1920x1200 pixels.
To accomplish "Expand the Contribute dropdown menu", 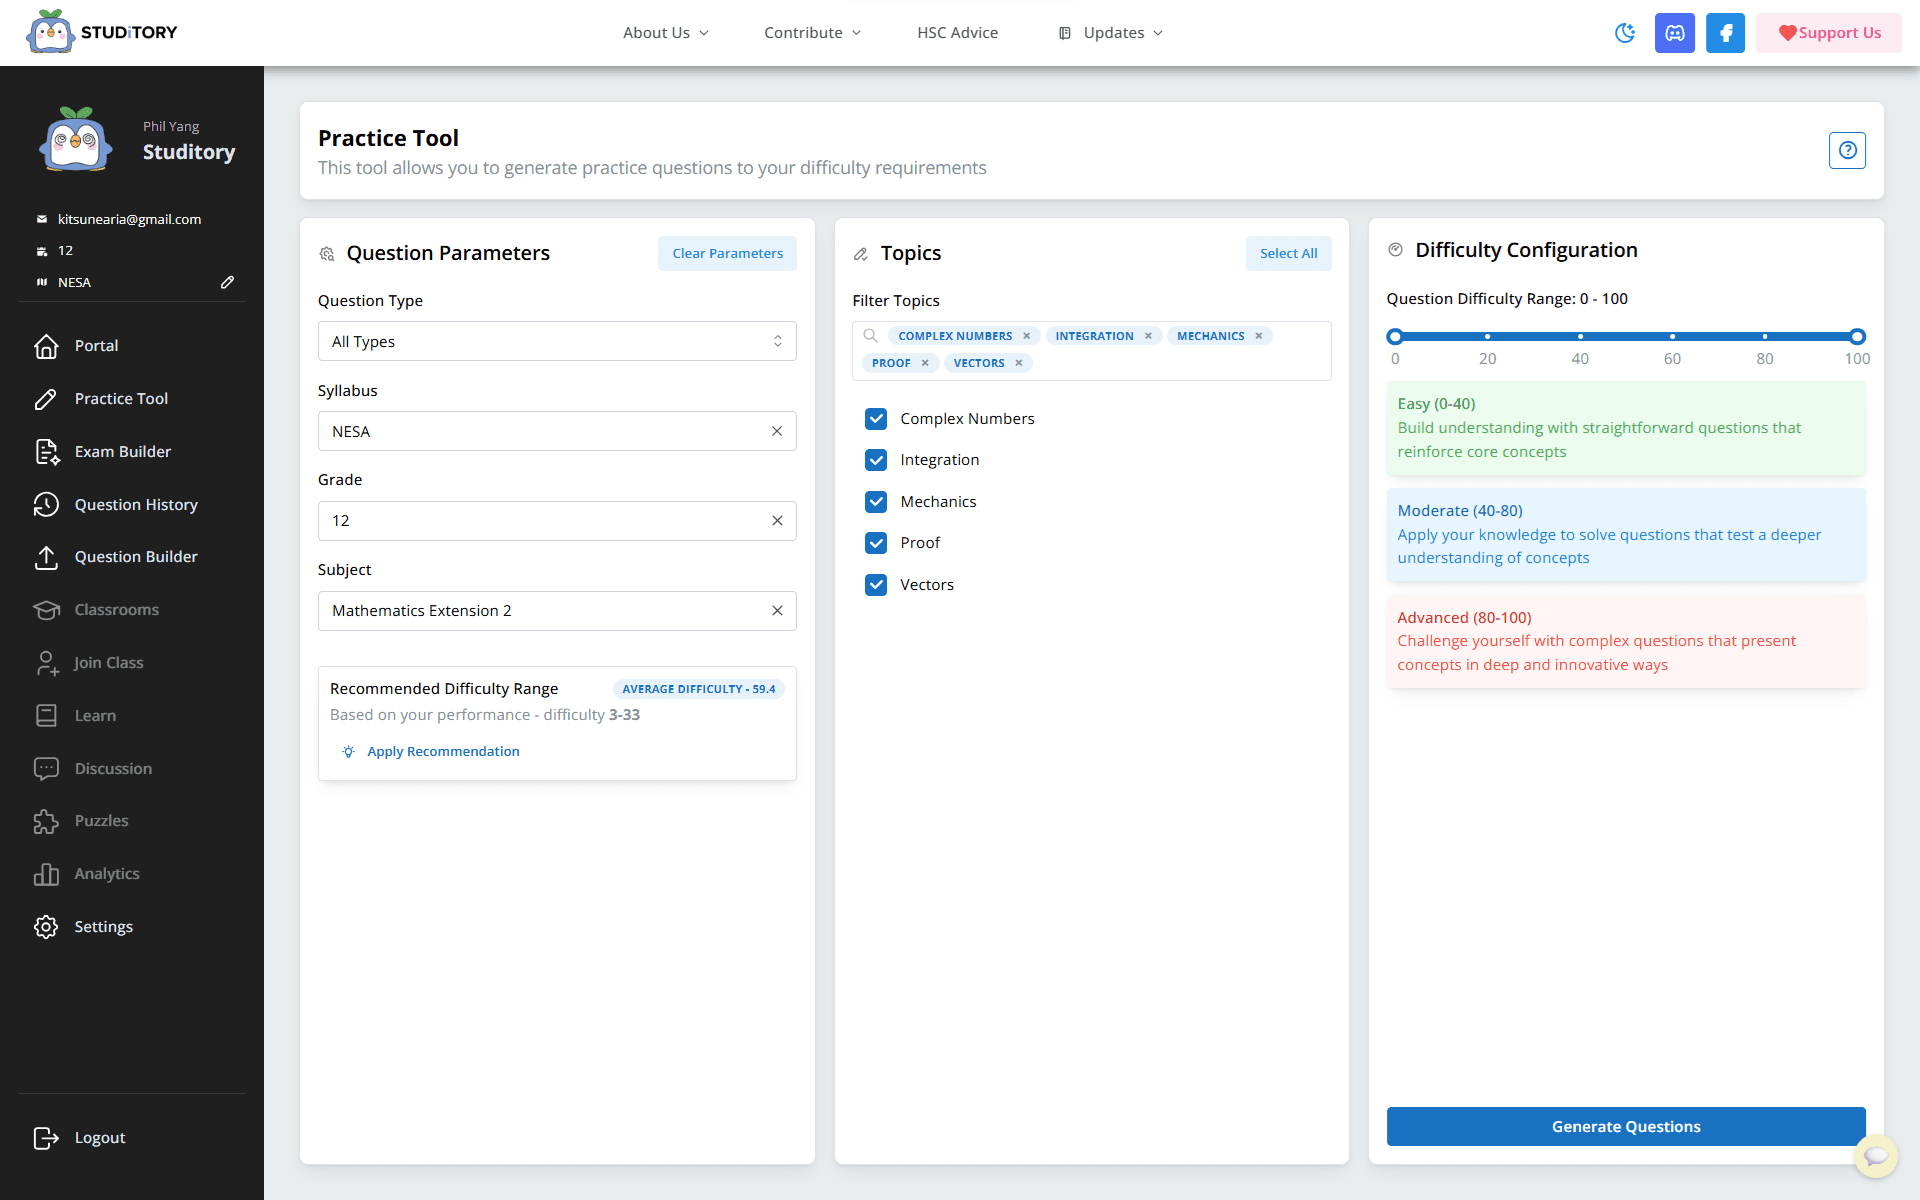I will click(x=812, y=33).
